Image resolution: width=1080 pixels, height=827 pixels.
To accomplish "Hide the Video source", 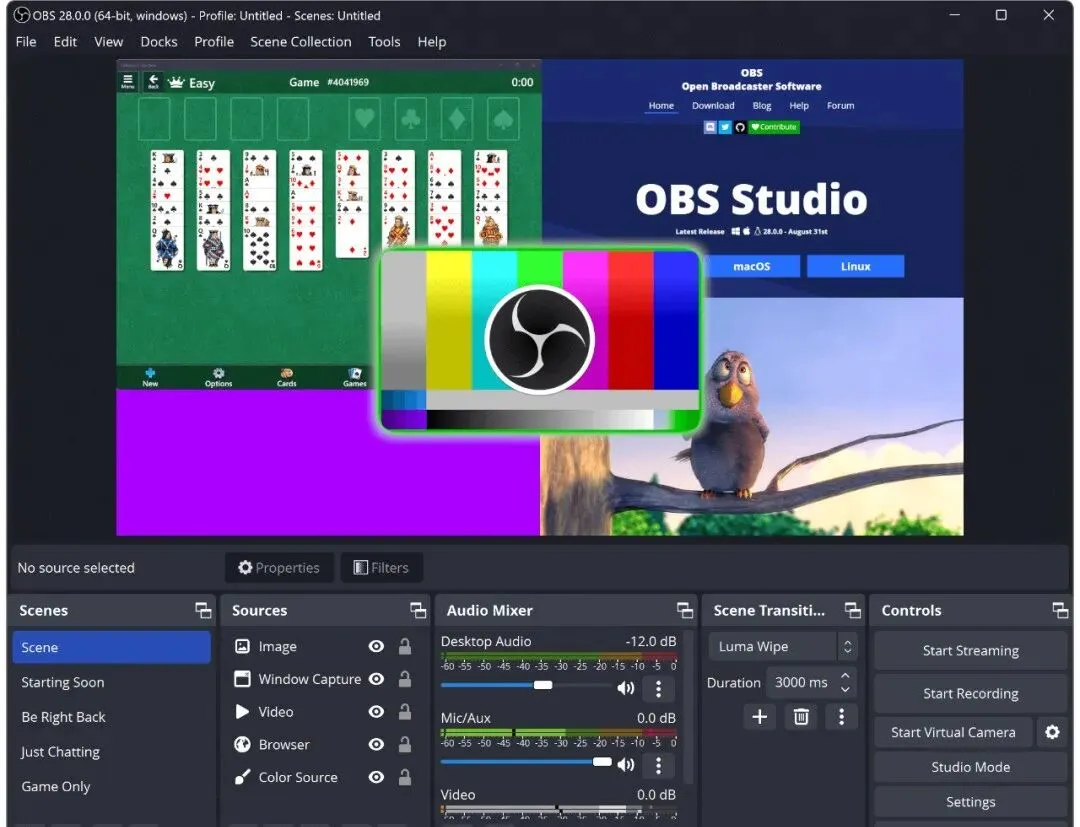I will point(376,711).
